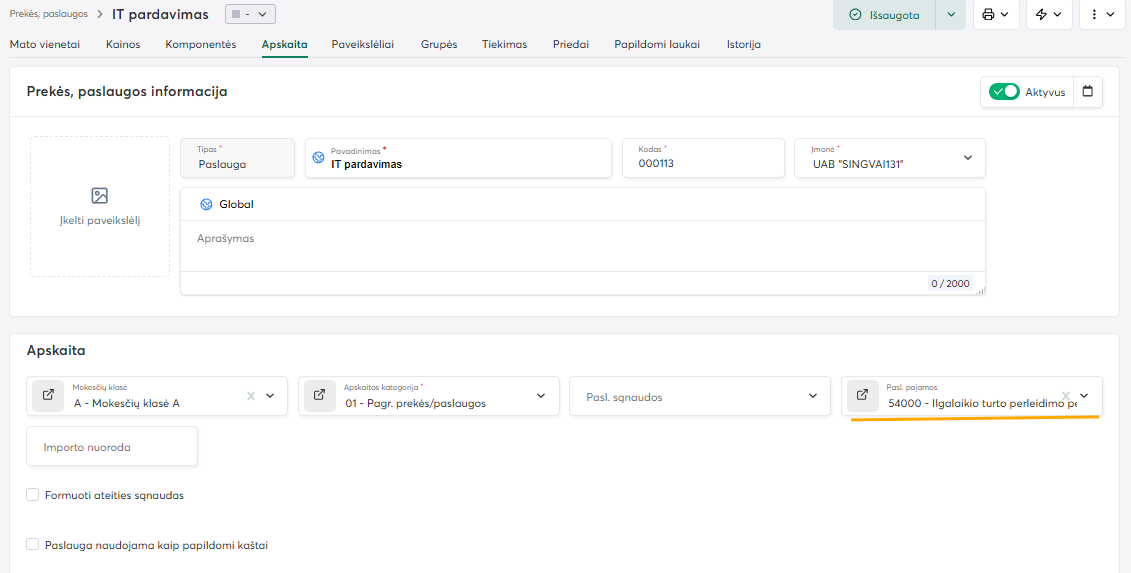Click the Išsaugota save button
Viewport: 1131px width, 573px height.
coord(884,15)
